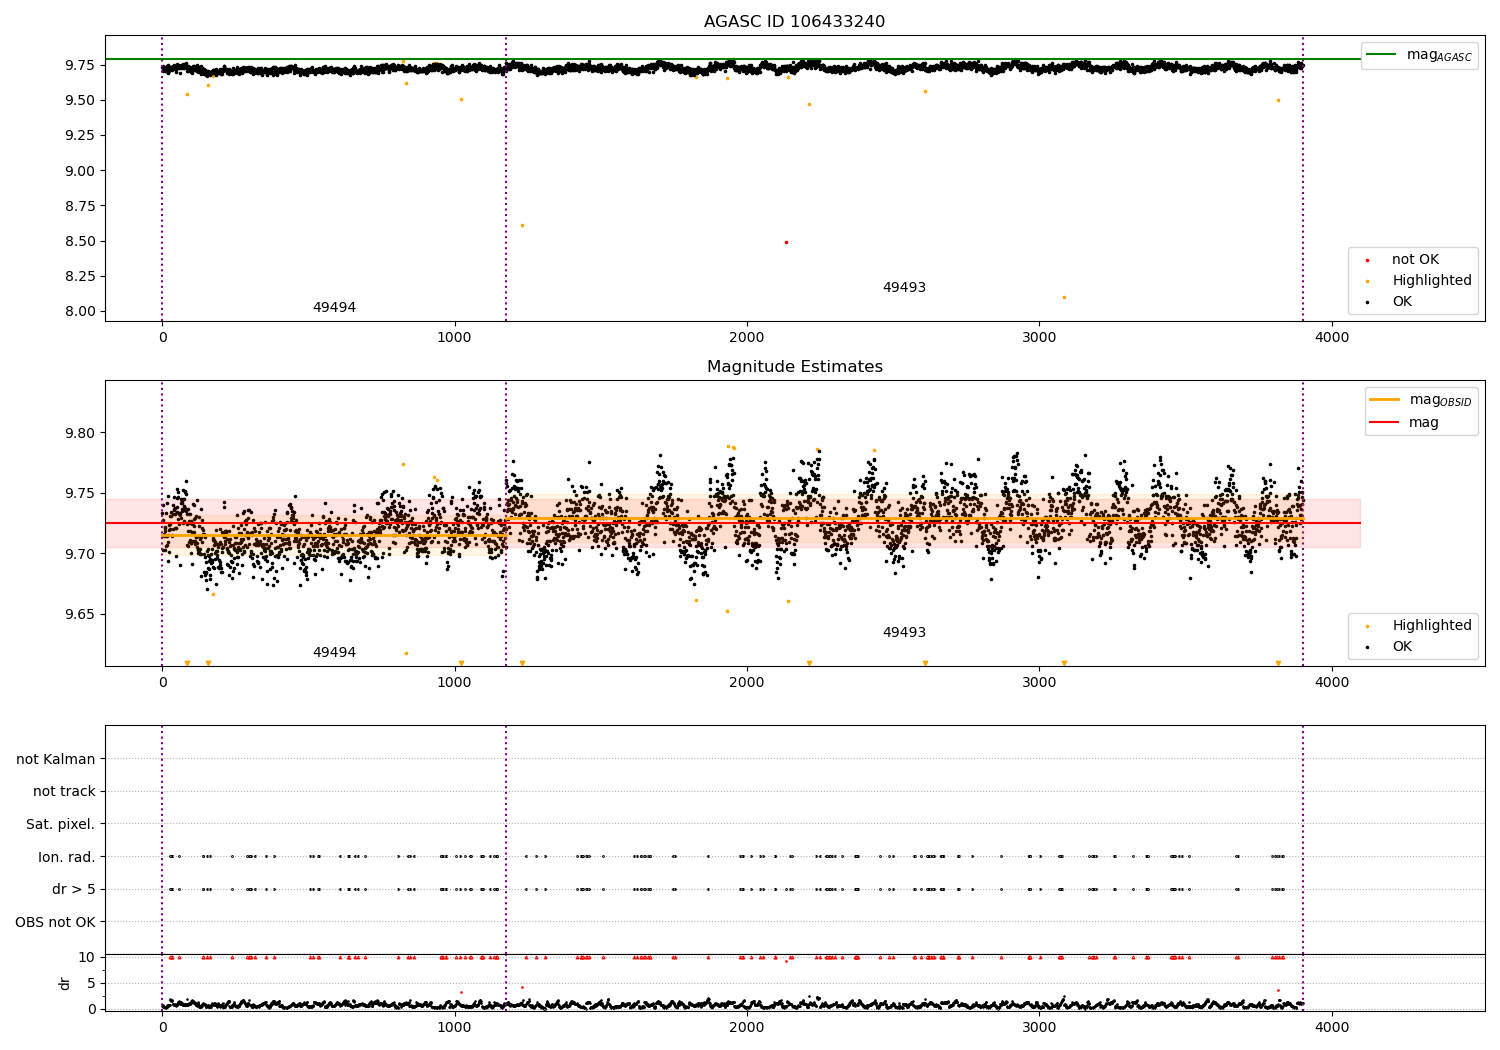
Task: Click the red not-OK point near 8.50 in top plot
Action: [x=786, y=242]
